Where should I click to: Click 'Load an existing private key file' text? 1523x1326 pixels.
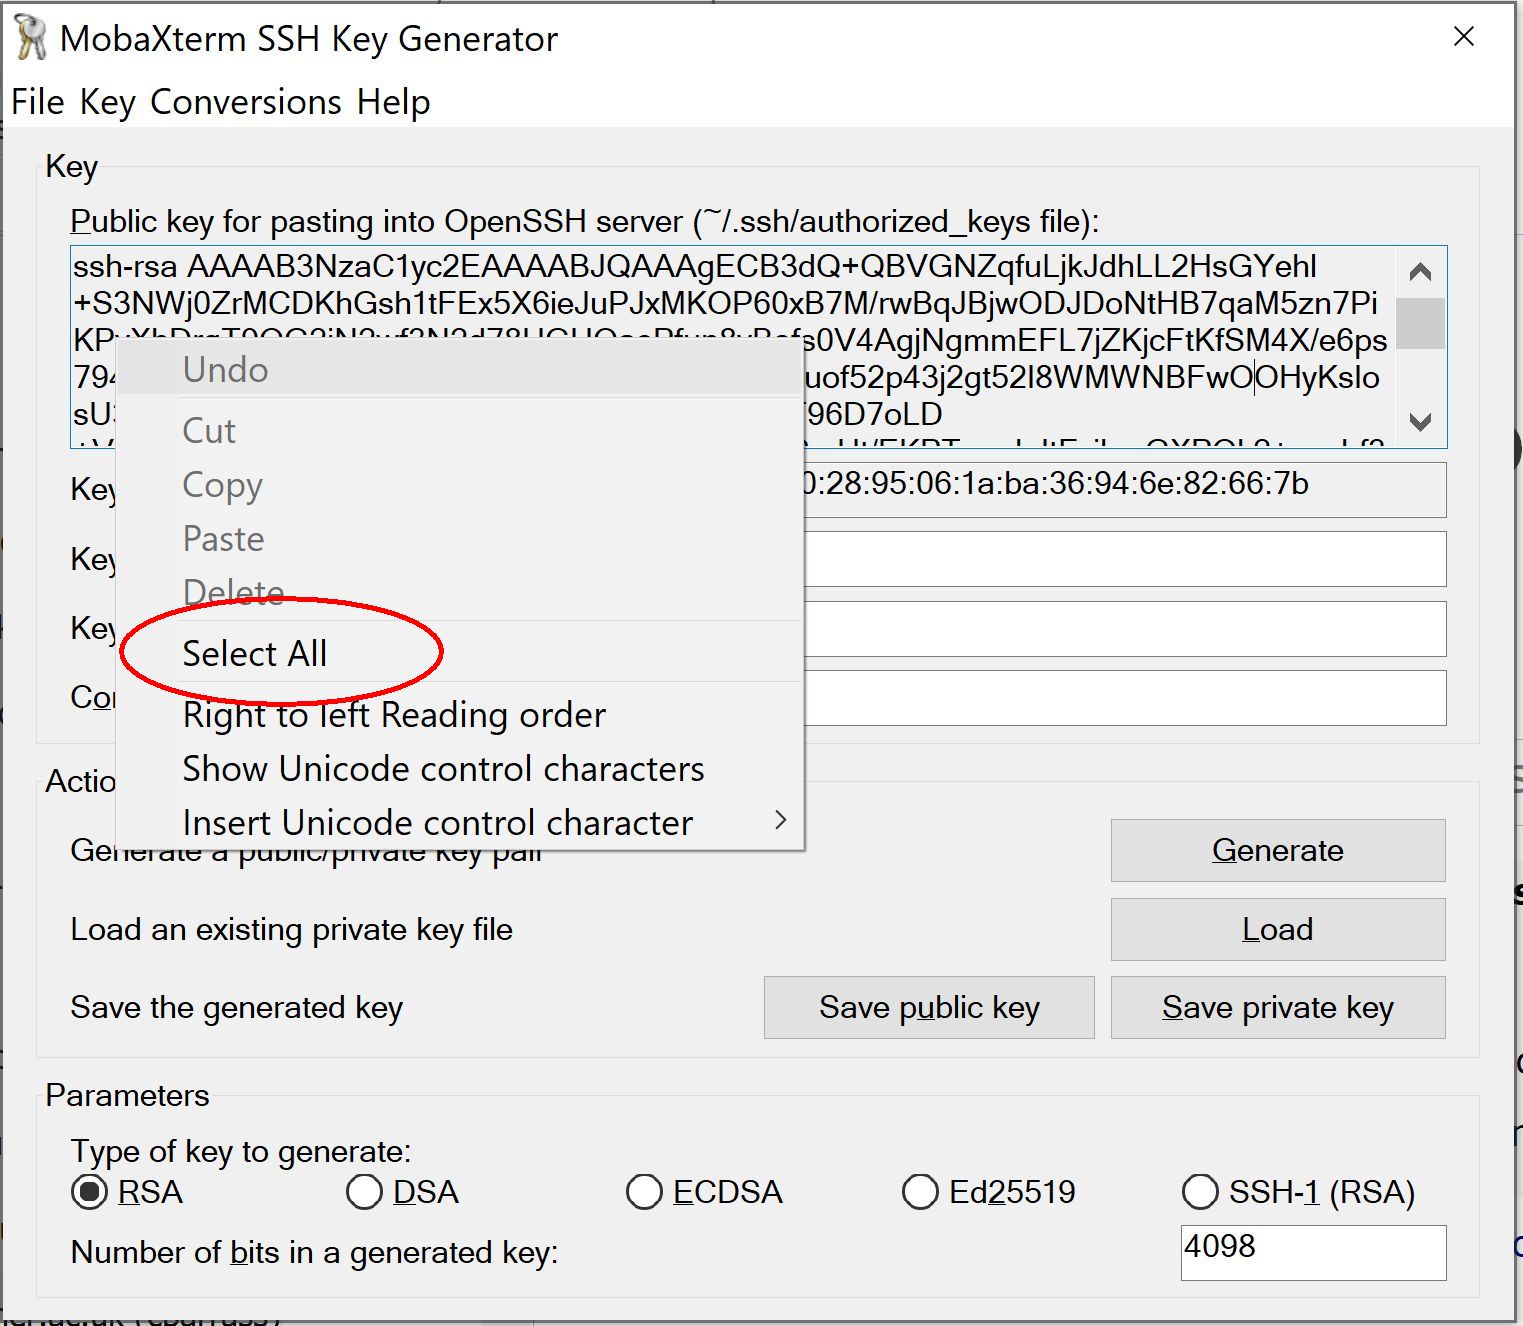coord(291,930)
